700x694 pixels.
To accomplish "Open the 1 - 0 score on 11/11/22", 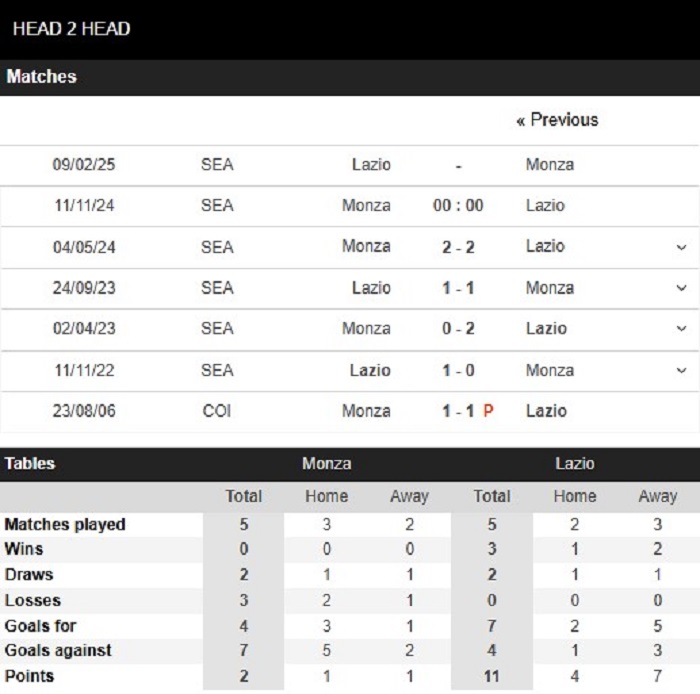I will (458, 370).
